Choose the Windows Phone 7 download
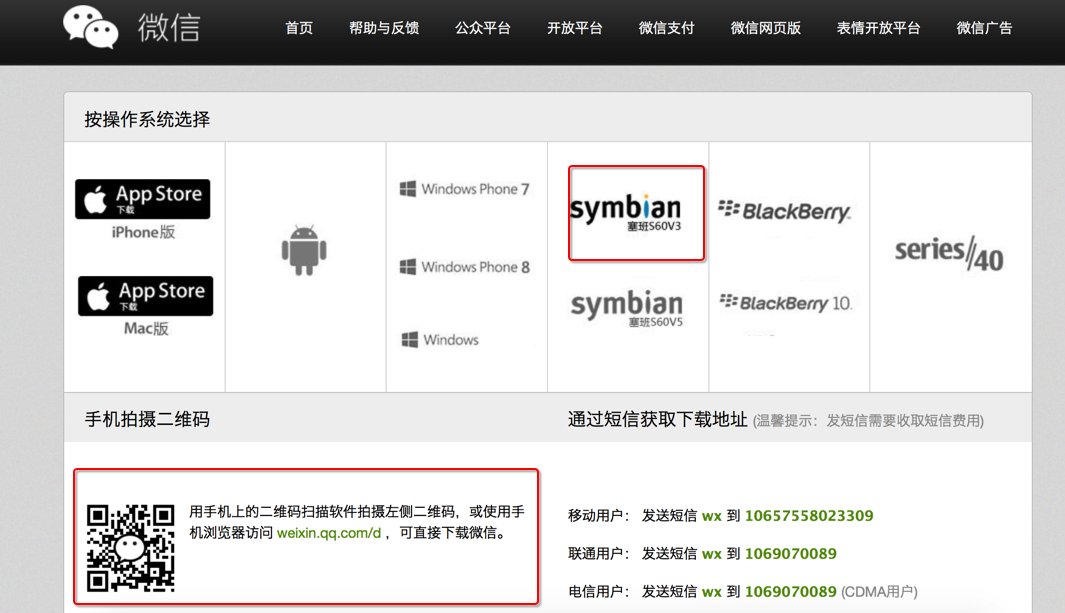The height and width of the screenshot is (613, 1065). [x=465, y=189]
